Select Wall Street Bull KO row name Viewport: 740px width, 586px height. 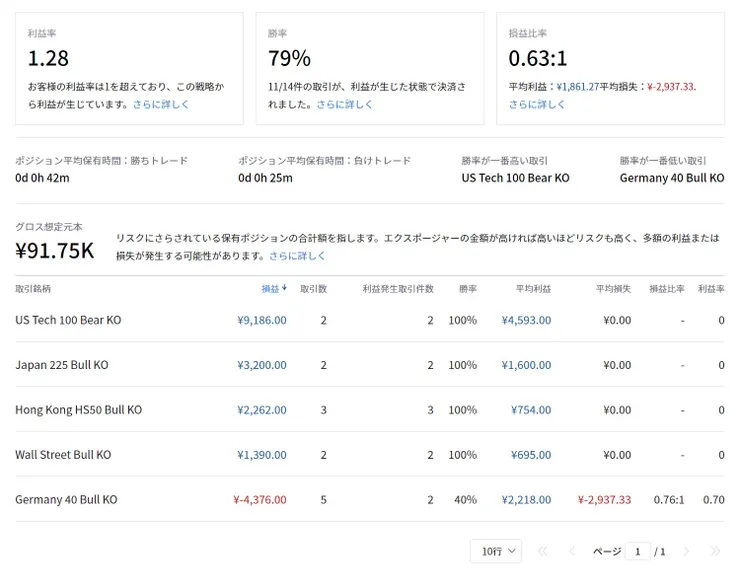(63, 455)
